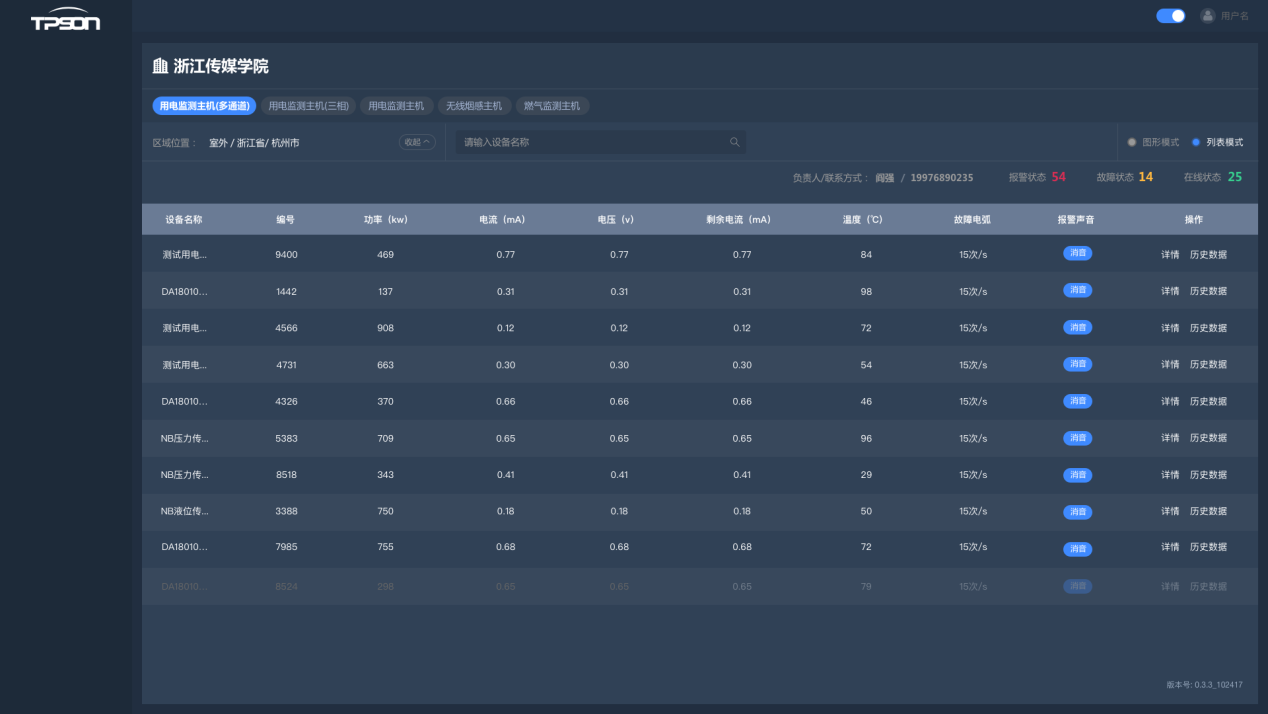Open 历史数据 for device 7985
The width and height of the screenshot is (1268, 714).
click(x=1208, y=547)
